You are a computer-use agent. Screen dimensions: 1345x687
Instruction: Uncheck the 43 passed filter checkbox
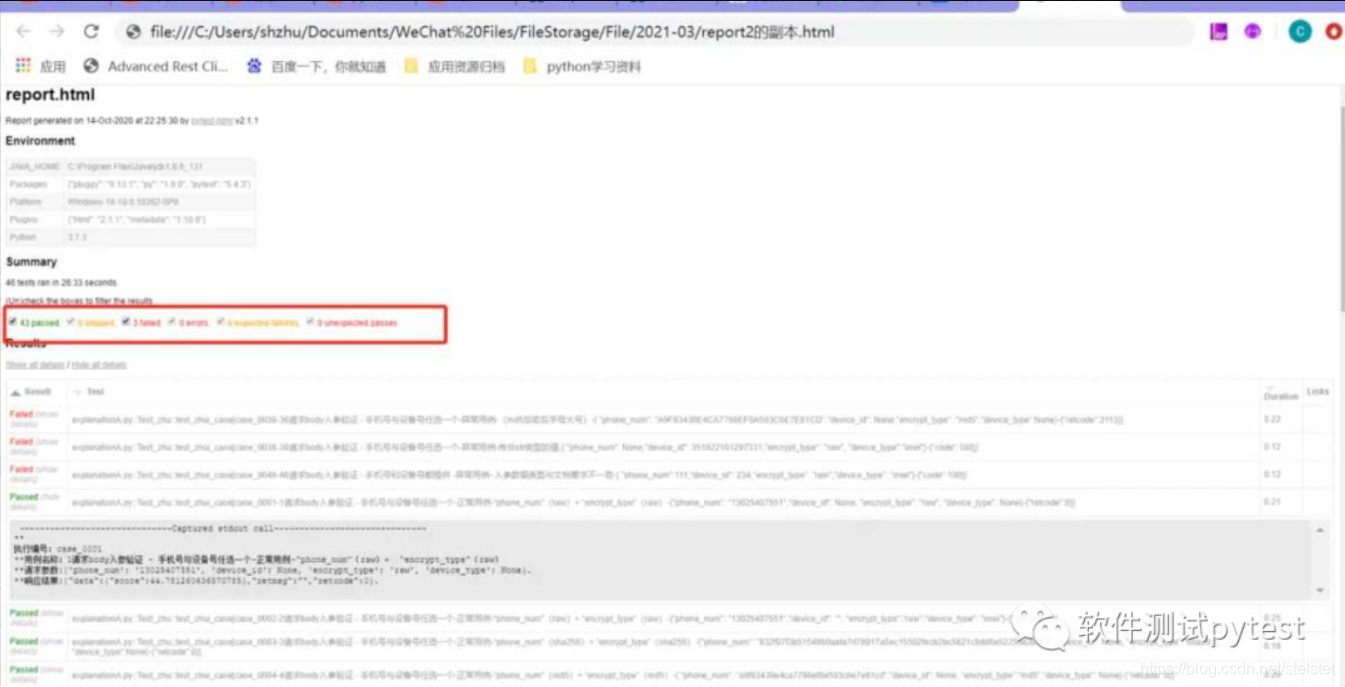(x=13, y=322)
